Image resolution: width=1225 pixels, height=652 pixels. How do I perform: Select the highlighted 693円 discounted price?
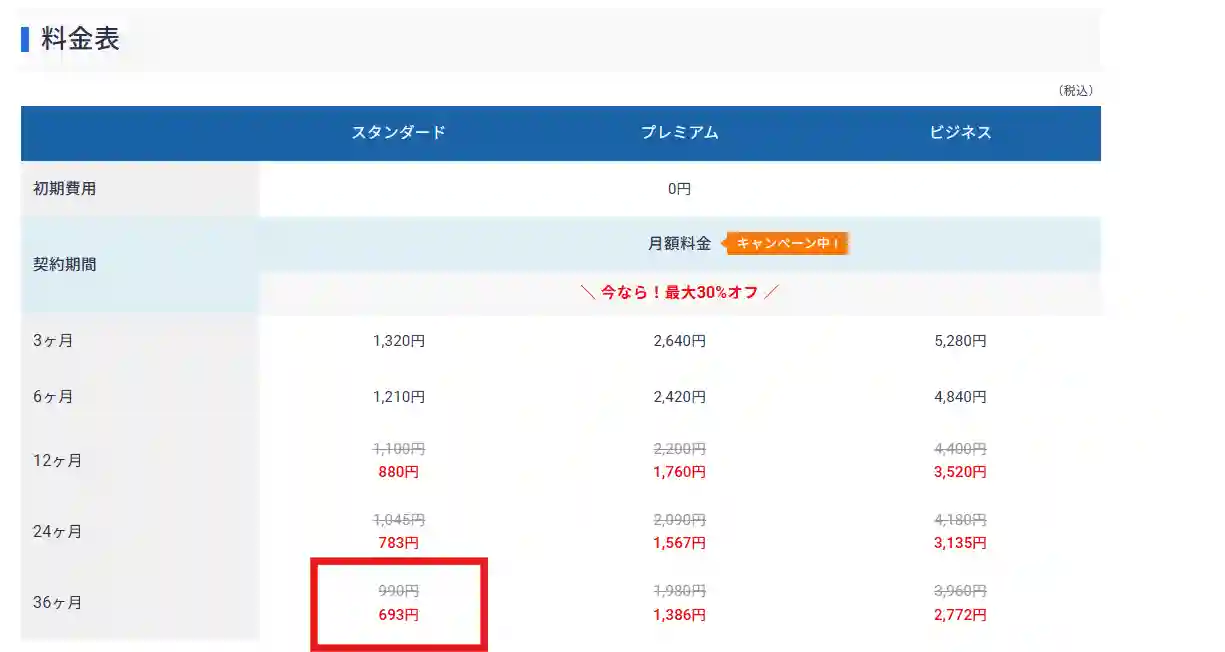[x=399, y=615]
